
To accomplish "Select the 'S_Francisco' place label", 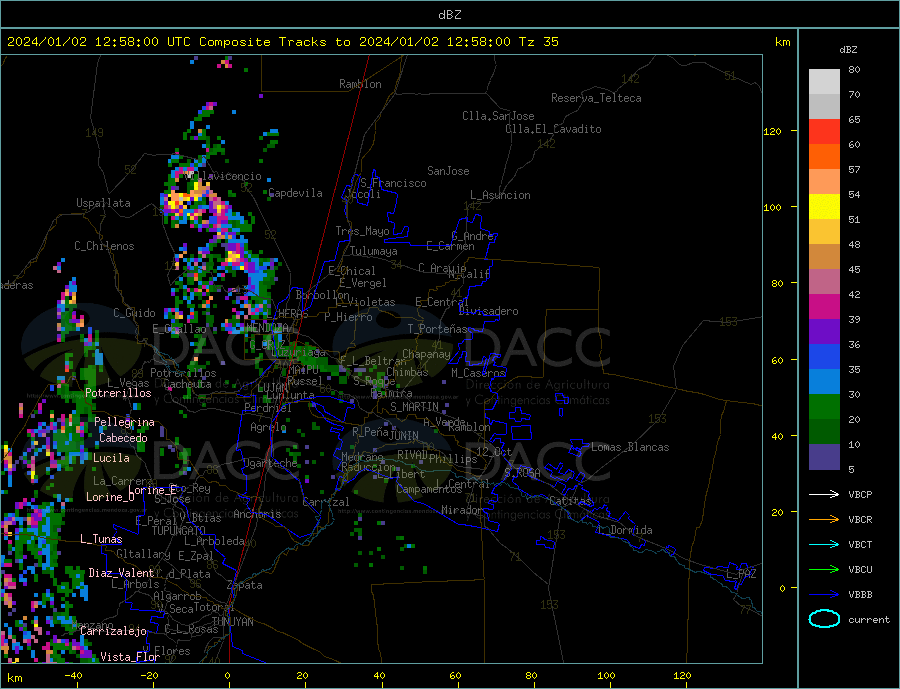I will pos(393,183).
